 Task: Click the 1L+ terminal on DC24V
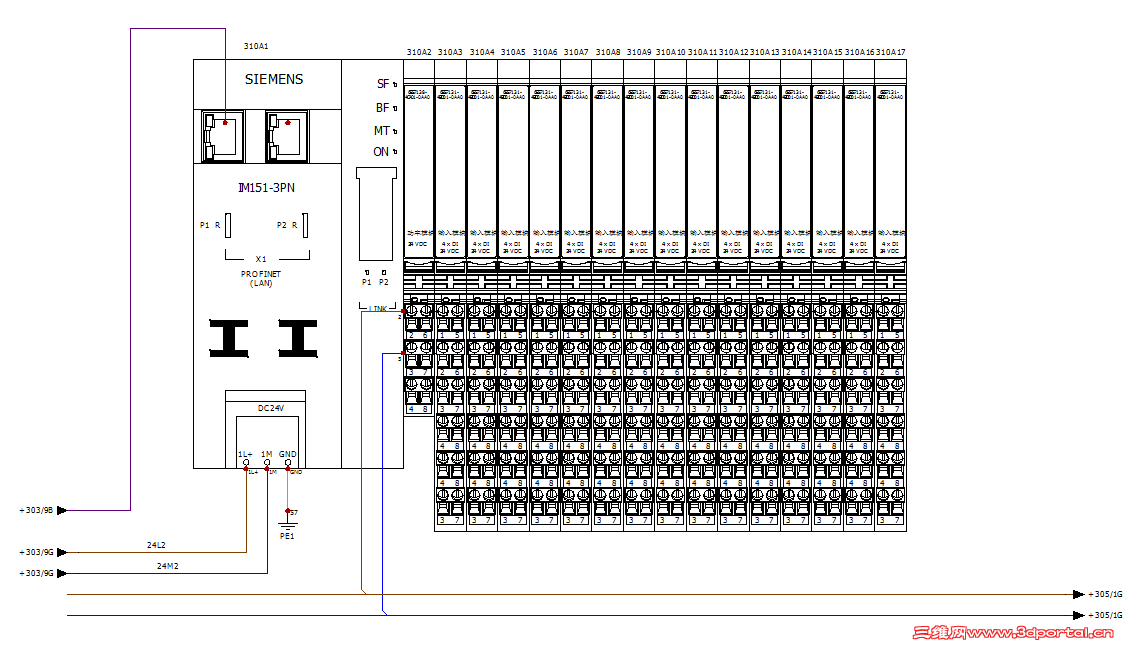(x=245, y=463)
